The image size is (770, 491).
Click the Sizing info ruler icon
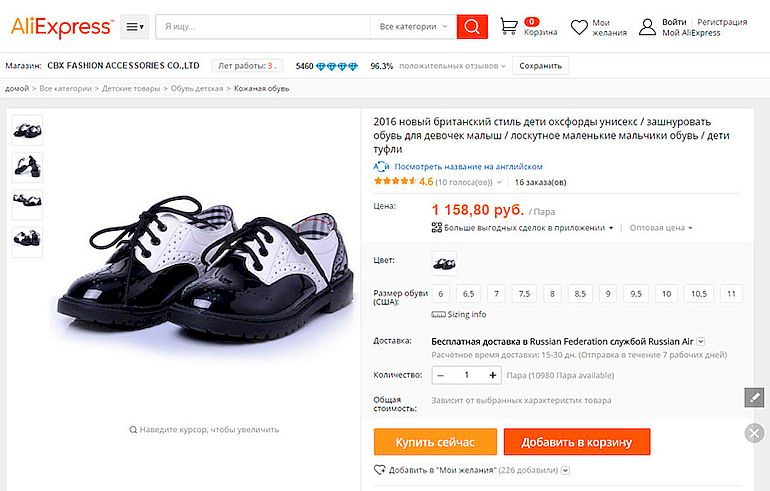pyautogui.click(x=437, y=314)
